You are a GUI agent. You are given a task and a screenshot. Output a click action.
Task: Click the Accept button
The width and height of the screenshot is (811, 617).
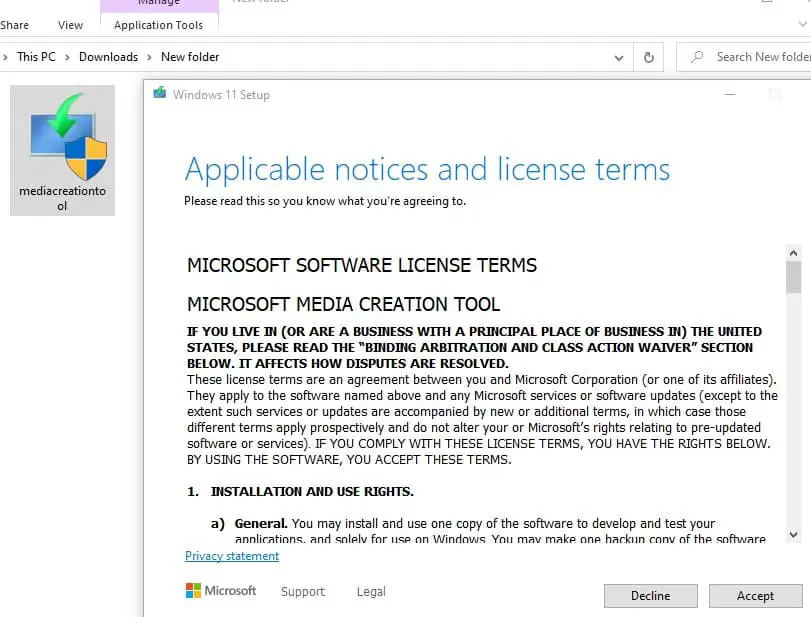(x=755, y=596)
